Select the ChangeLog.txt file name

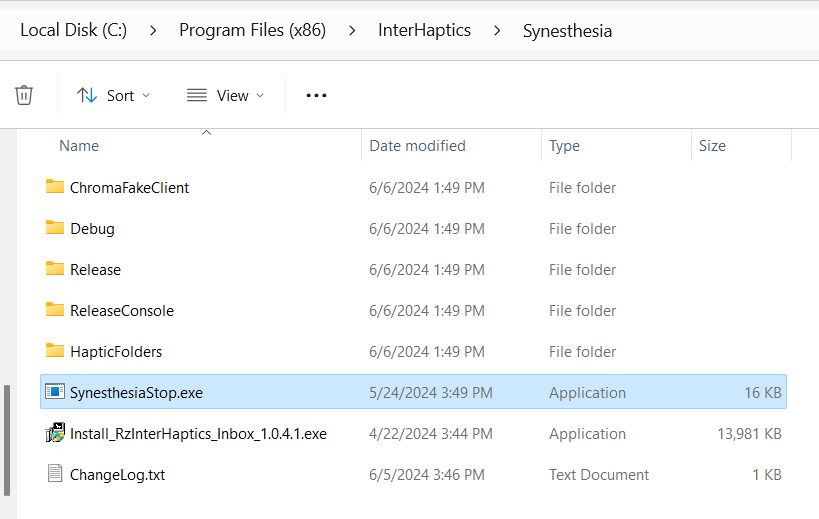[118, 475]
